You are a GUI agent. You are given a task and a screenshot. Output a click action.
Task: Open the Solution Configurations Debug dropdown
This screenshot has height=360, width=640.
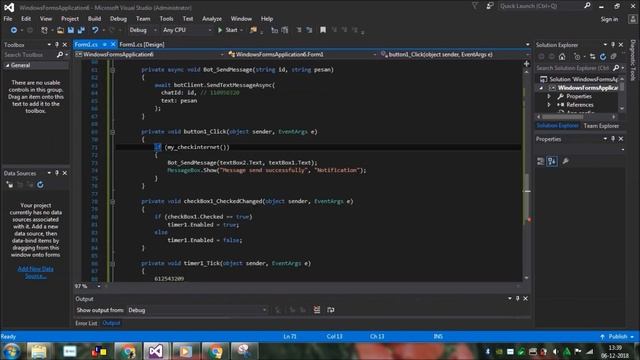click(142, 30)
